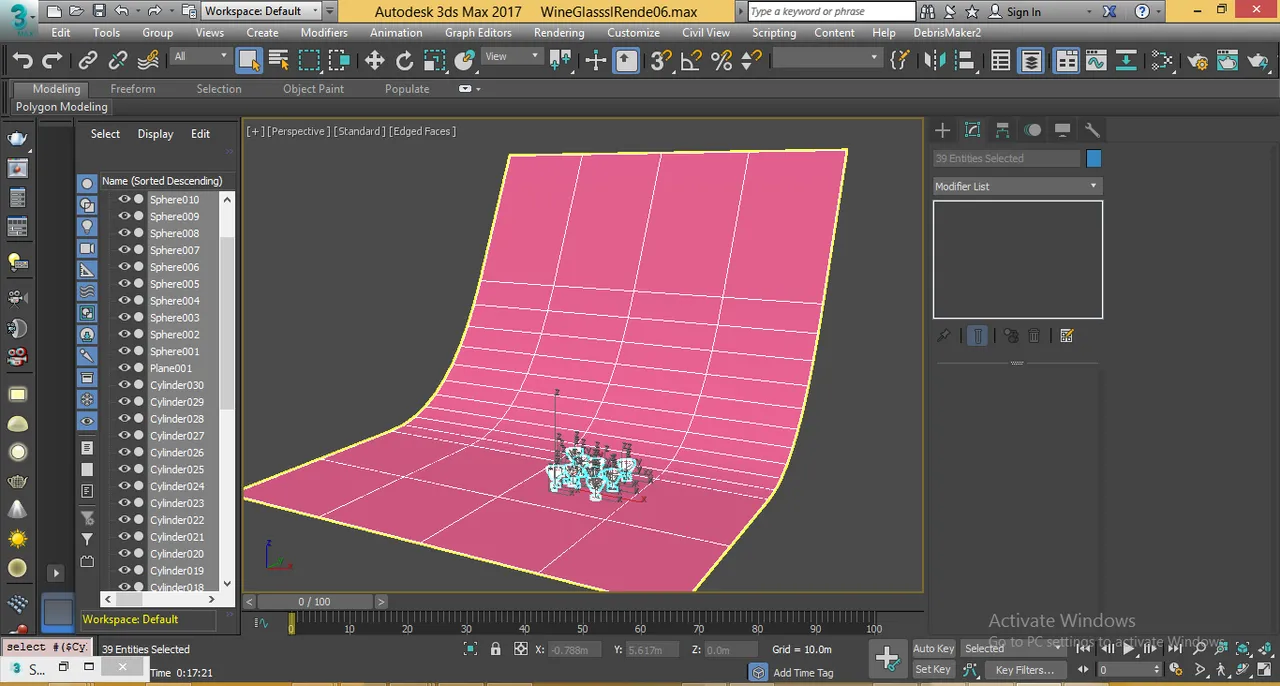Click Pin Stack icon under modifier stack
Image resolution: width=1280 pixels, height=686 pixels.
click(x=943, y=336)
